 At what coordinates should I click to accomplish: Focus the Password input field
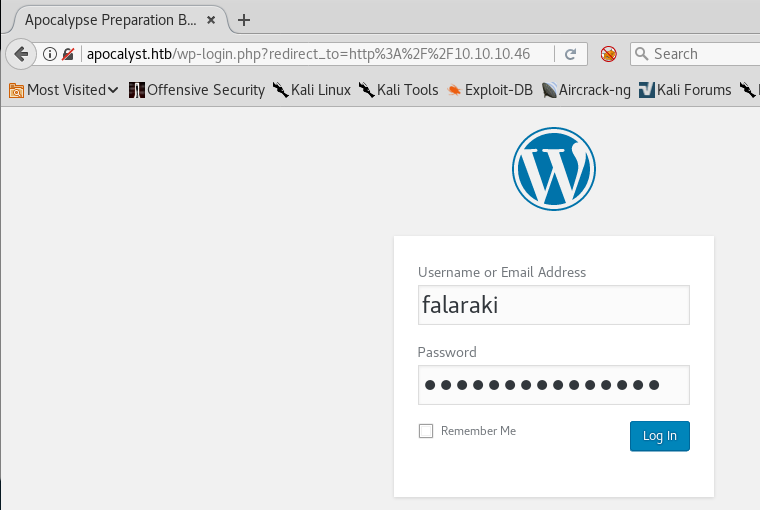click(553, 384)
